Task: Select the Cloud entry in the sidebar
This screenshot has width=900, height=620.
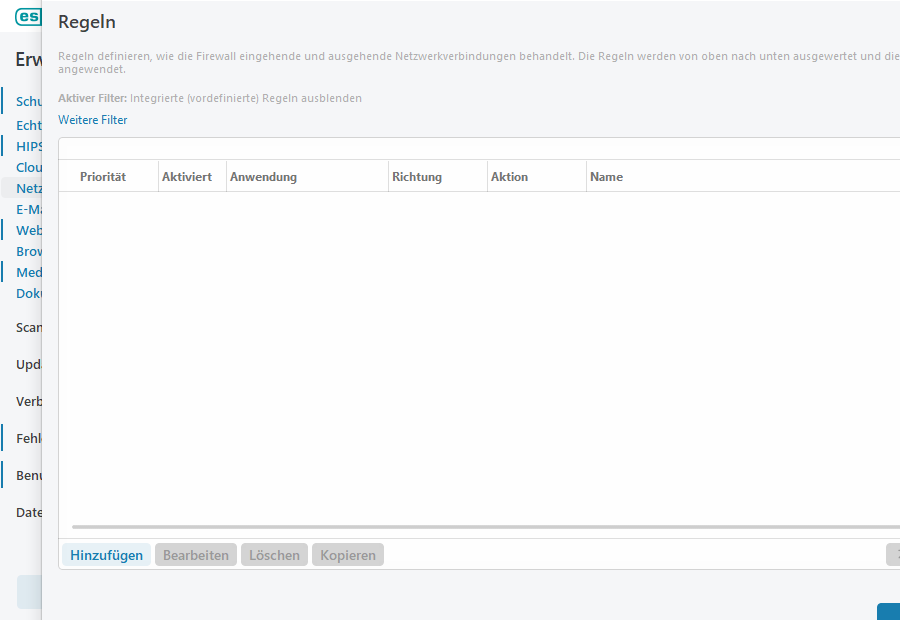Action: pyautogui.click(x=28, y=167)
